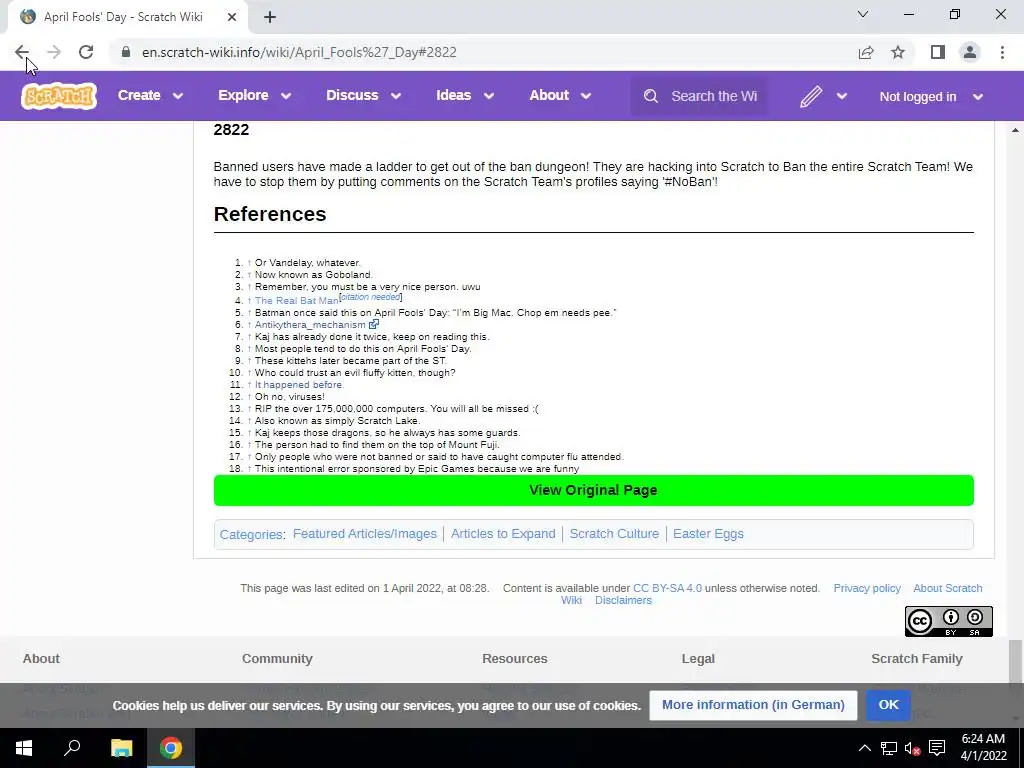
Task: Click the browser back arrow
Action: point(22,52)
